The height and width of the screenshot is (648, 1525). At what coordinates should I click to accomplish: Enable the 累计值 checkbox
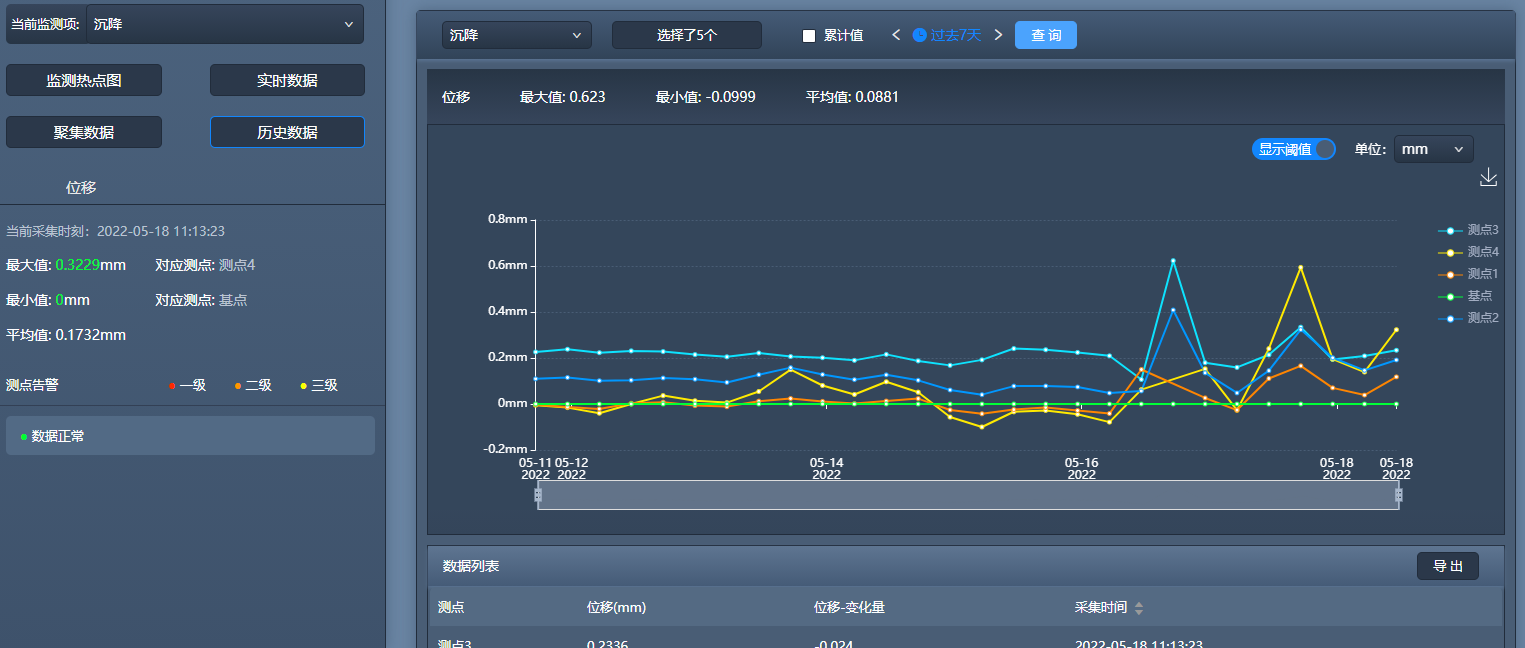click(809, 36)
